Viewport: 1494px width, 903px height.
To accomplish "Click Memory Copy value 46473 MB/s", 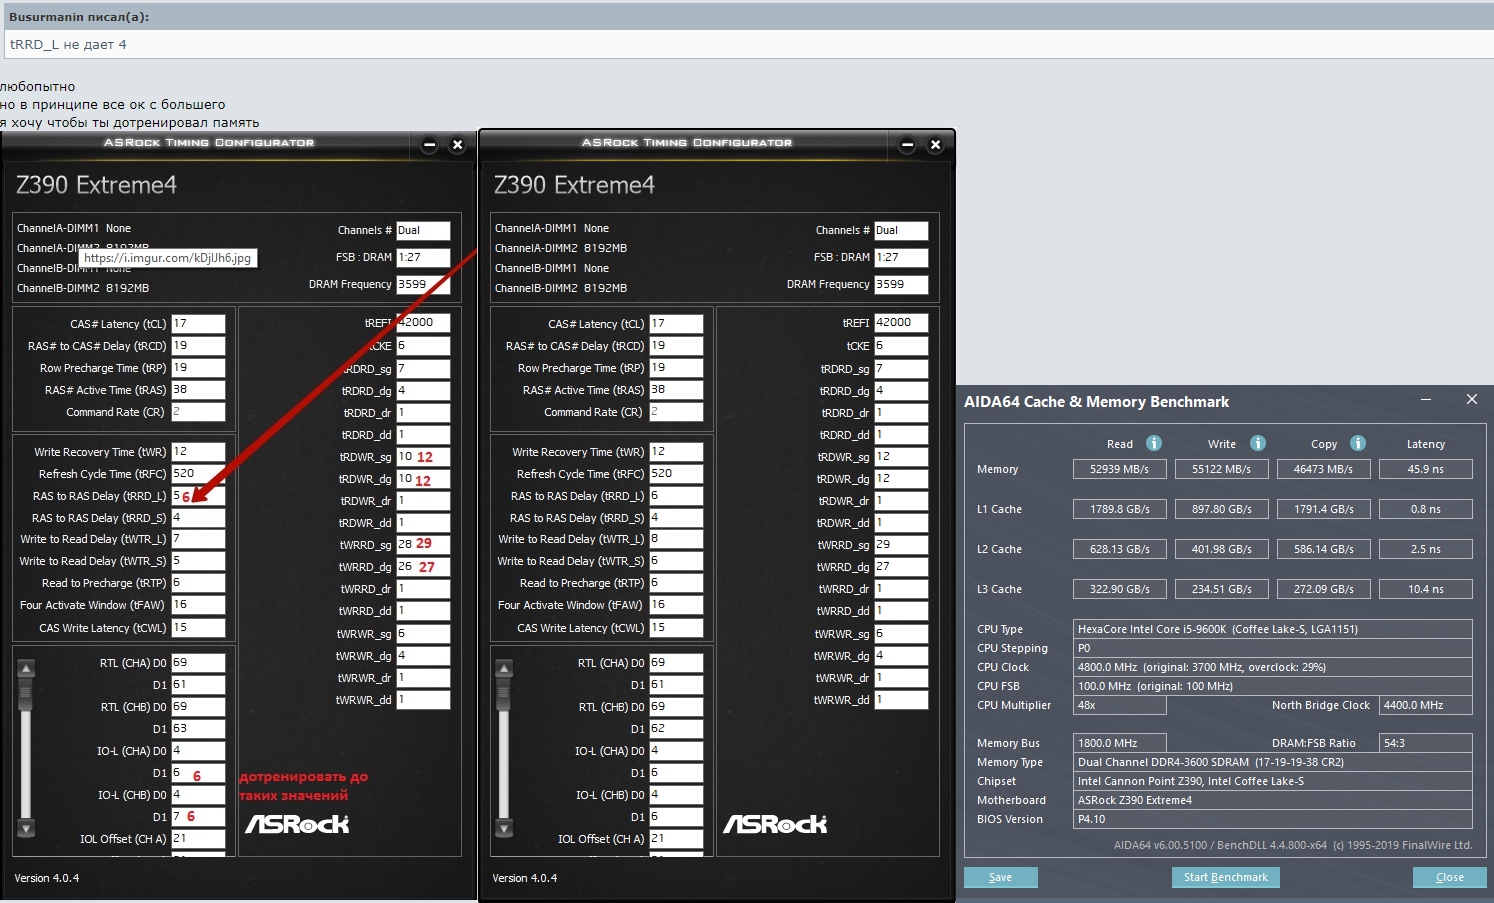I will pos(1324,469).
